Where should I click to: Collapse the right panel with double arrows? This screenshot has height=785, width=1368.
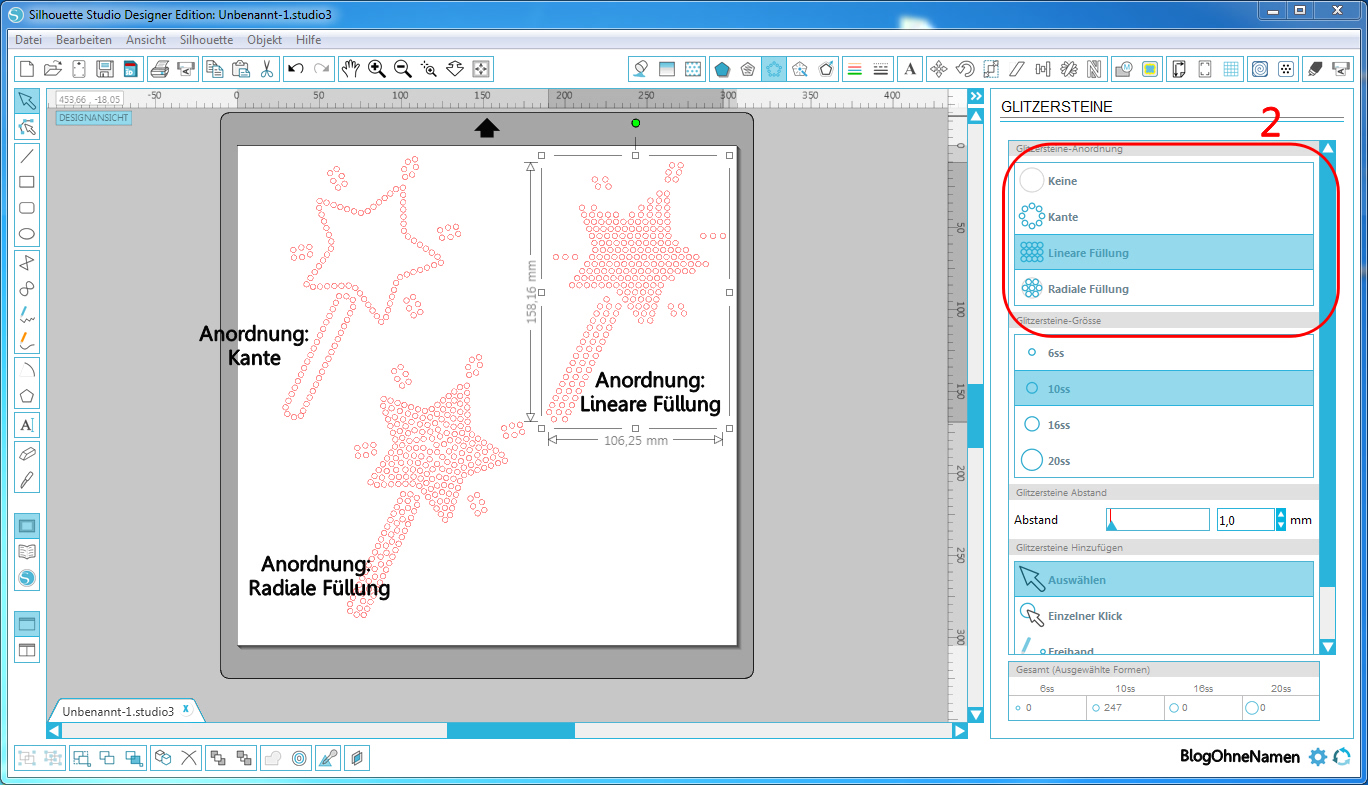click(976, 96)
